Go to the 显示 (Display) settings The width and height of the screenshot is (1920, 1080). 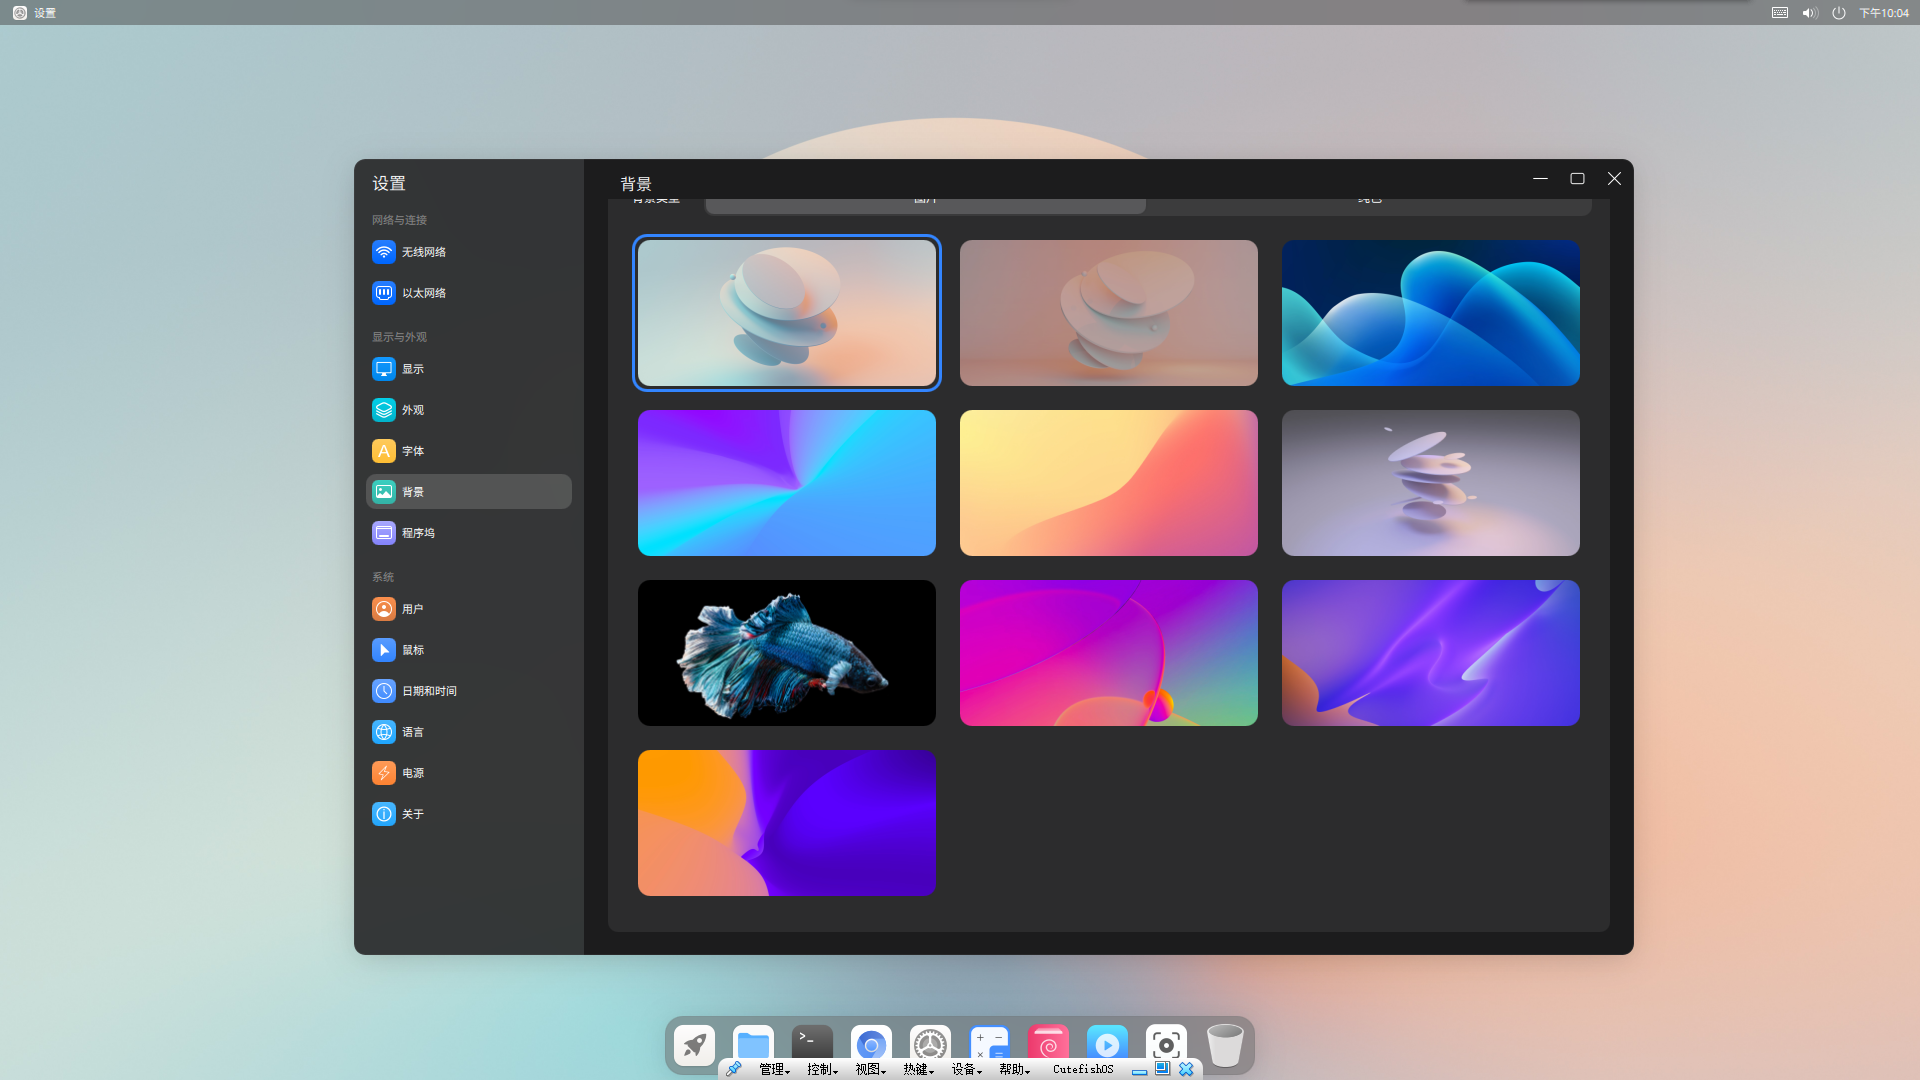[412, 369]
